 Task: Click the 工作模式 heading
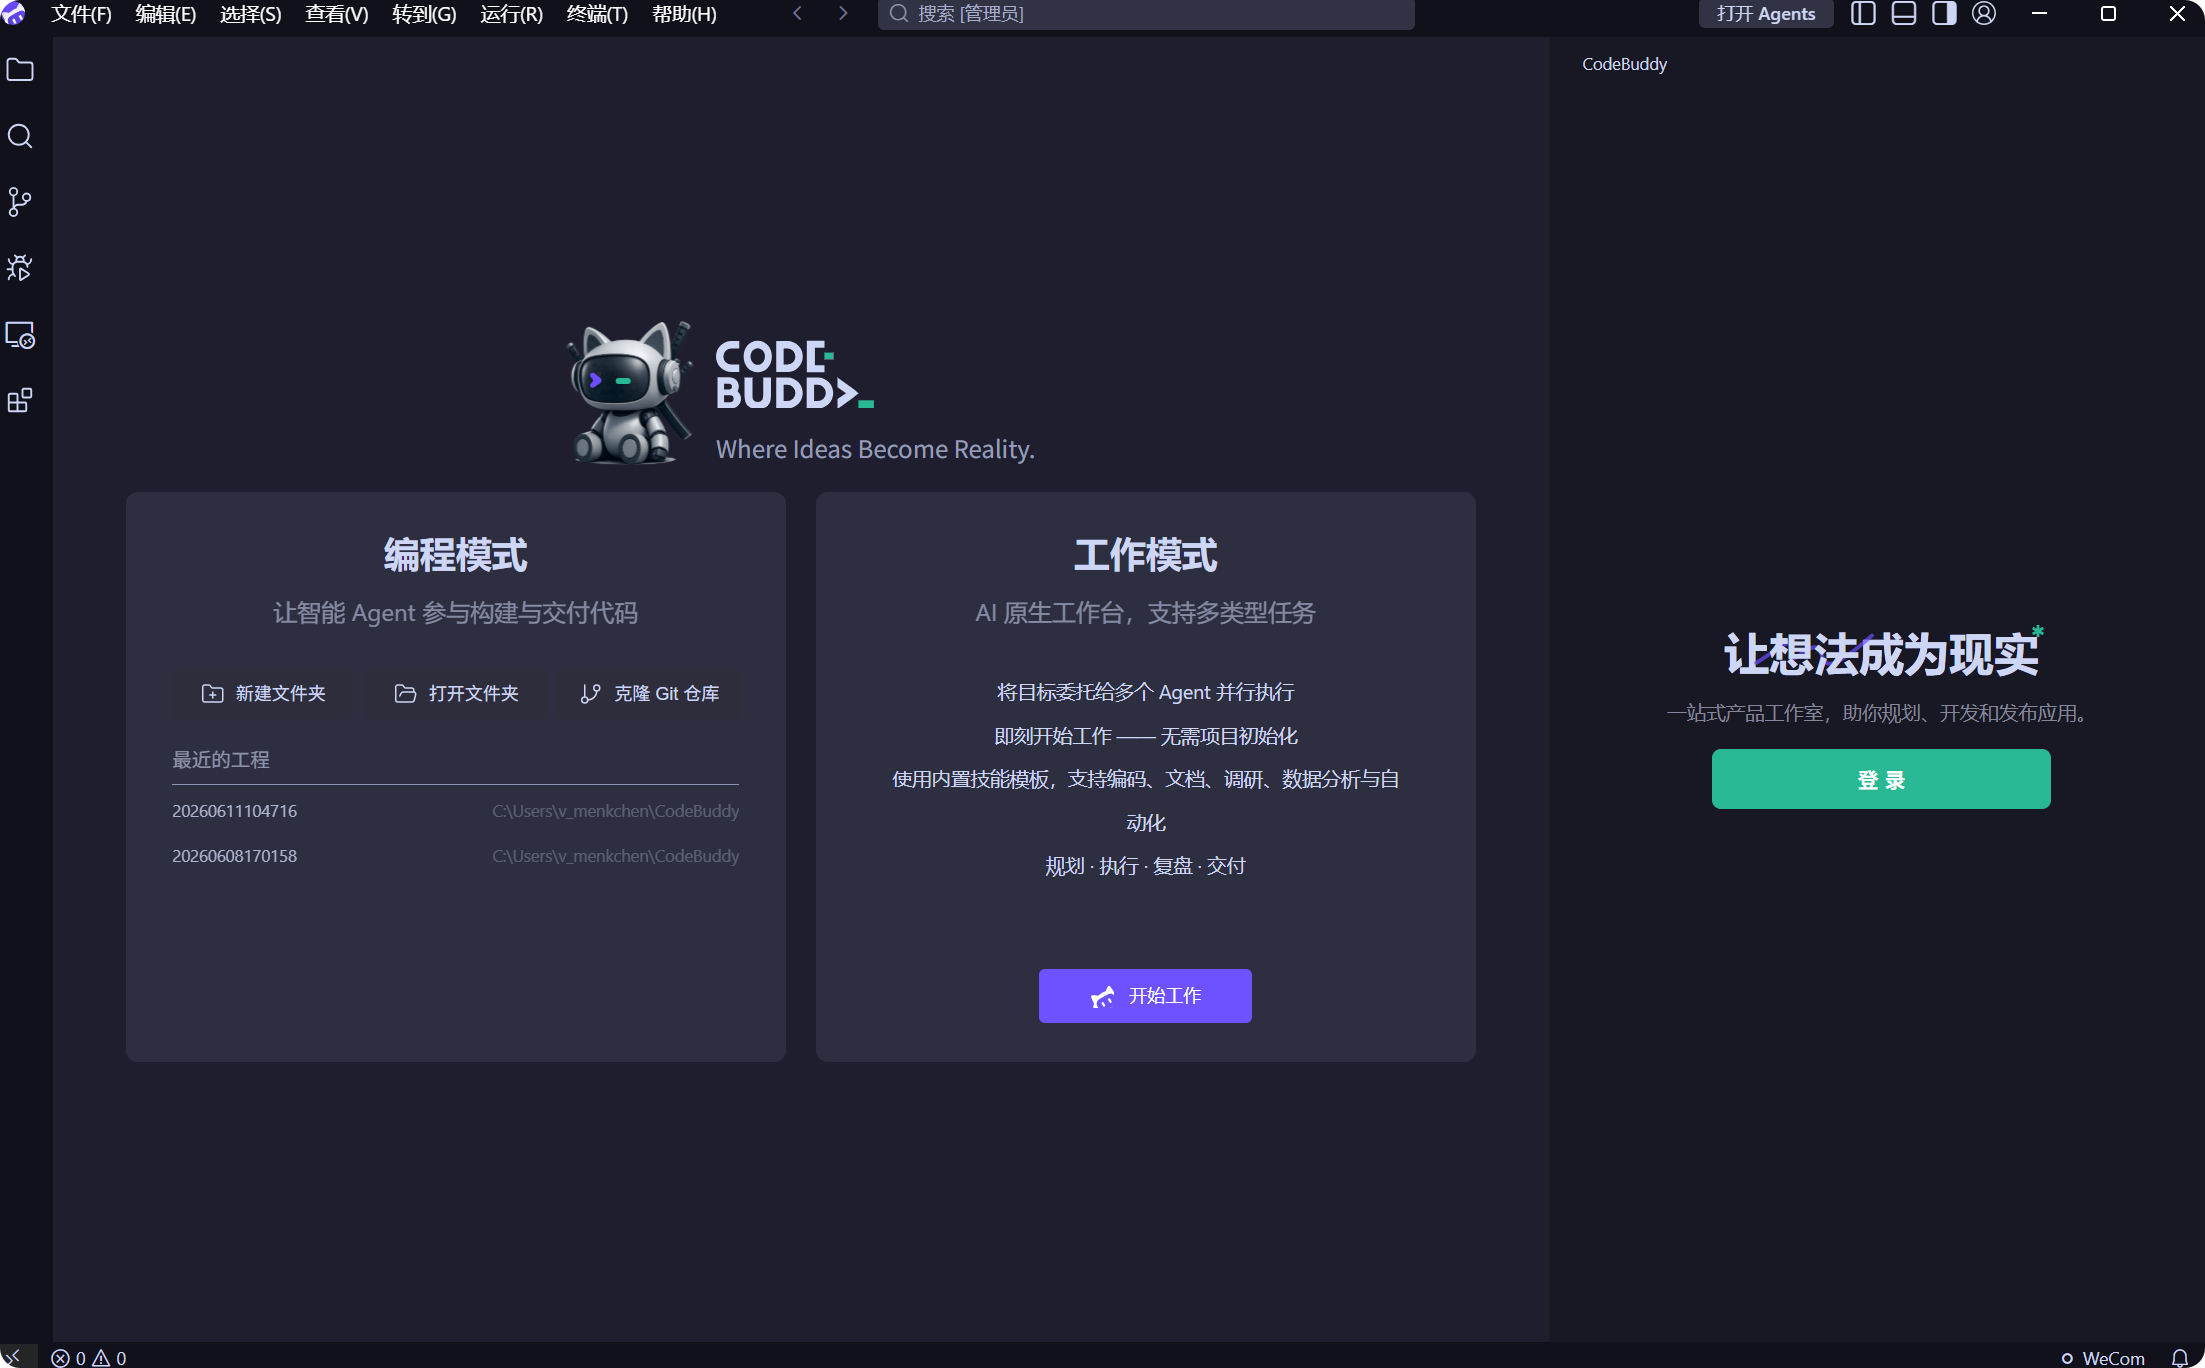tap(1145, 556)
